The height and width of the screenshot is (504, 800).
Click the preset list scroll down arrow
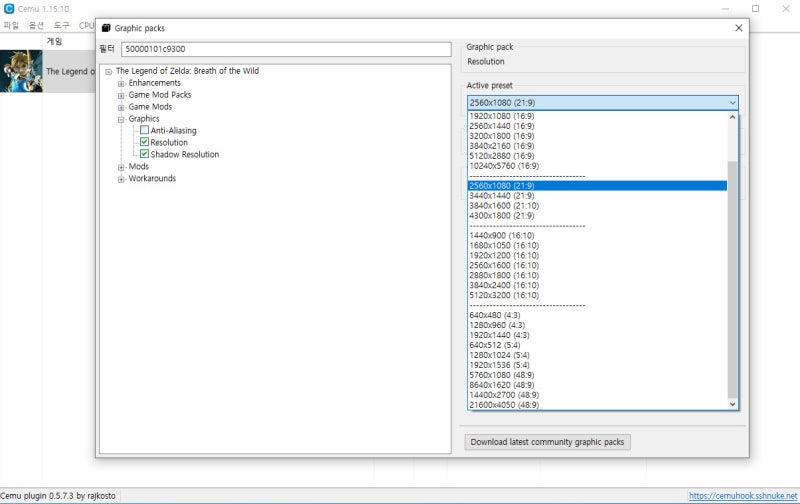tap(733, 404)
